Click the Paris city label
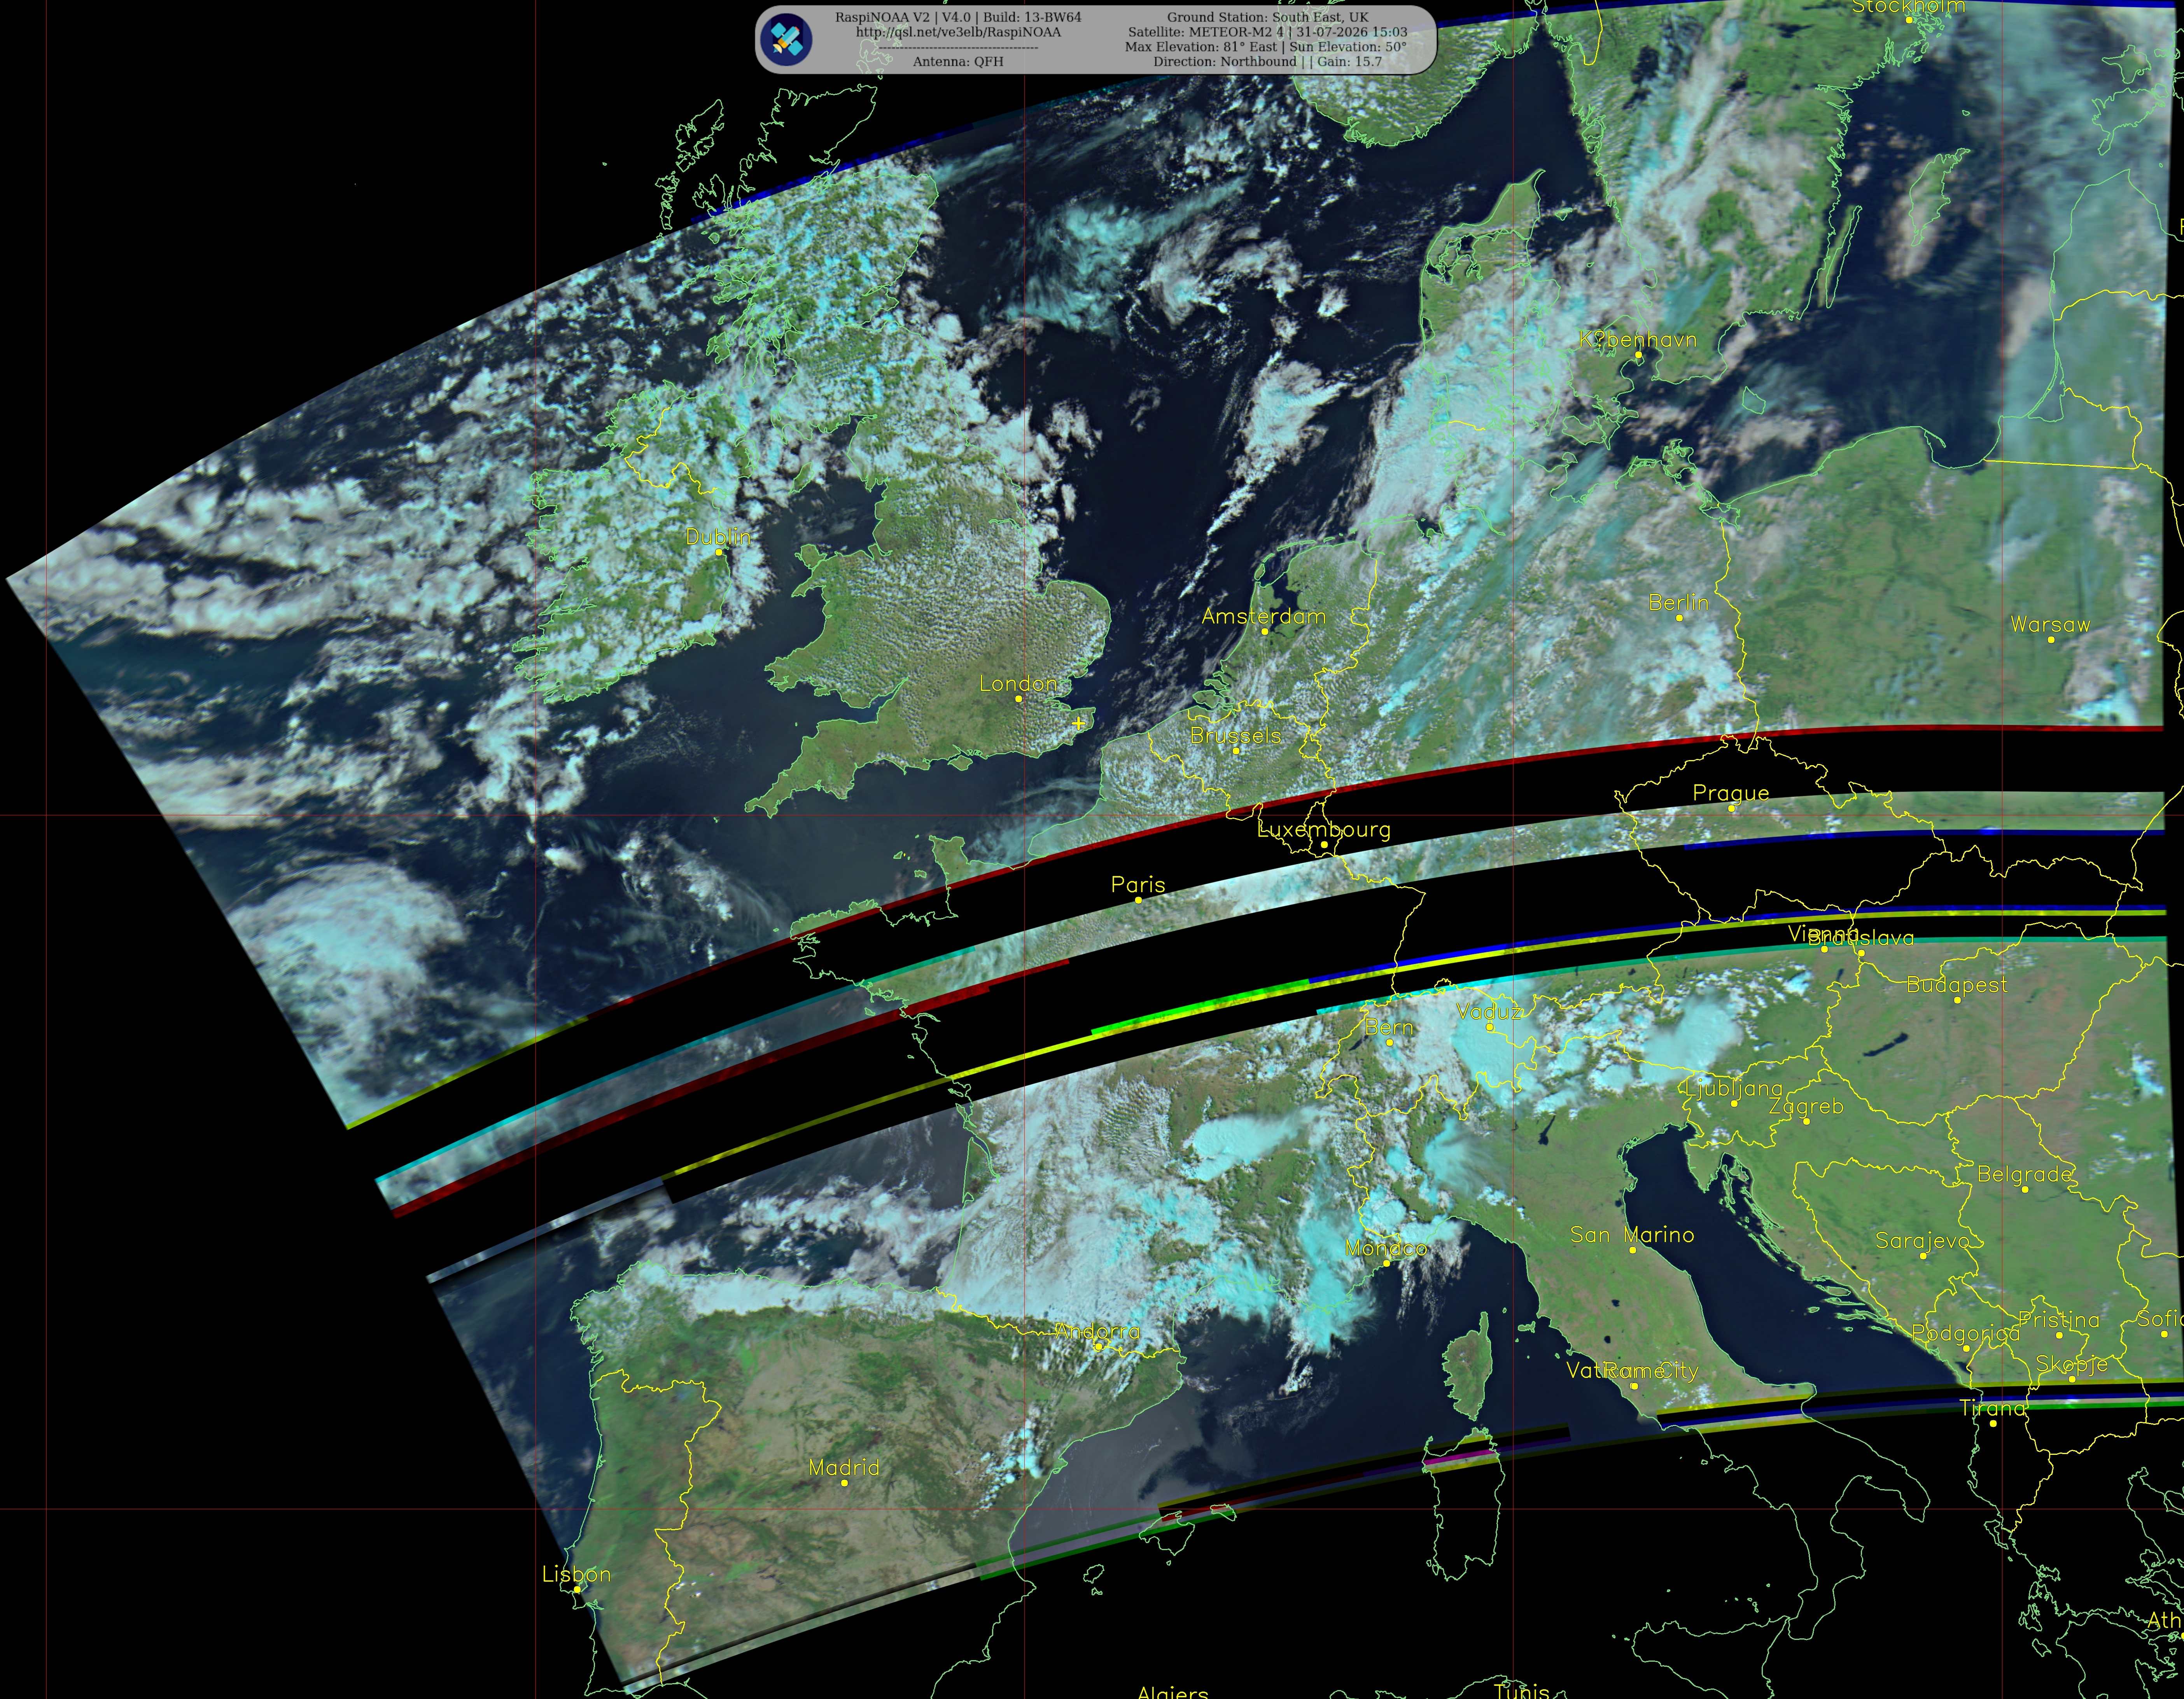 pyautogui.click(x=1138, y=885)
